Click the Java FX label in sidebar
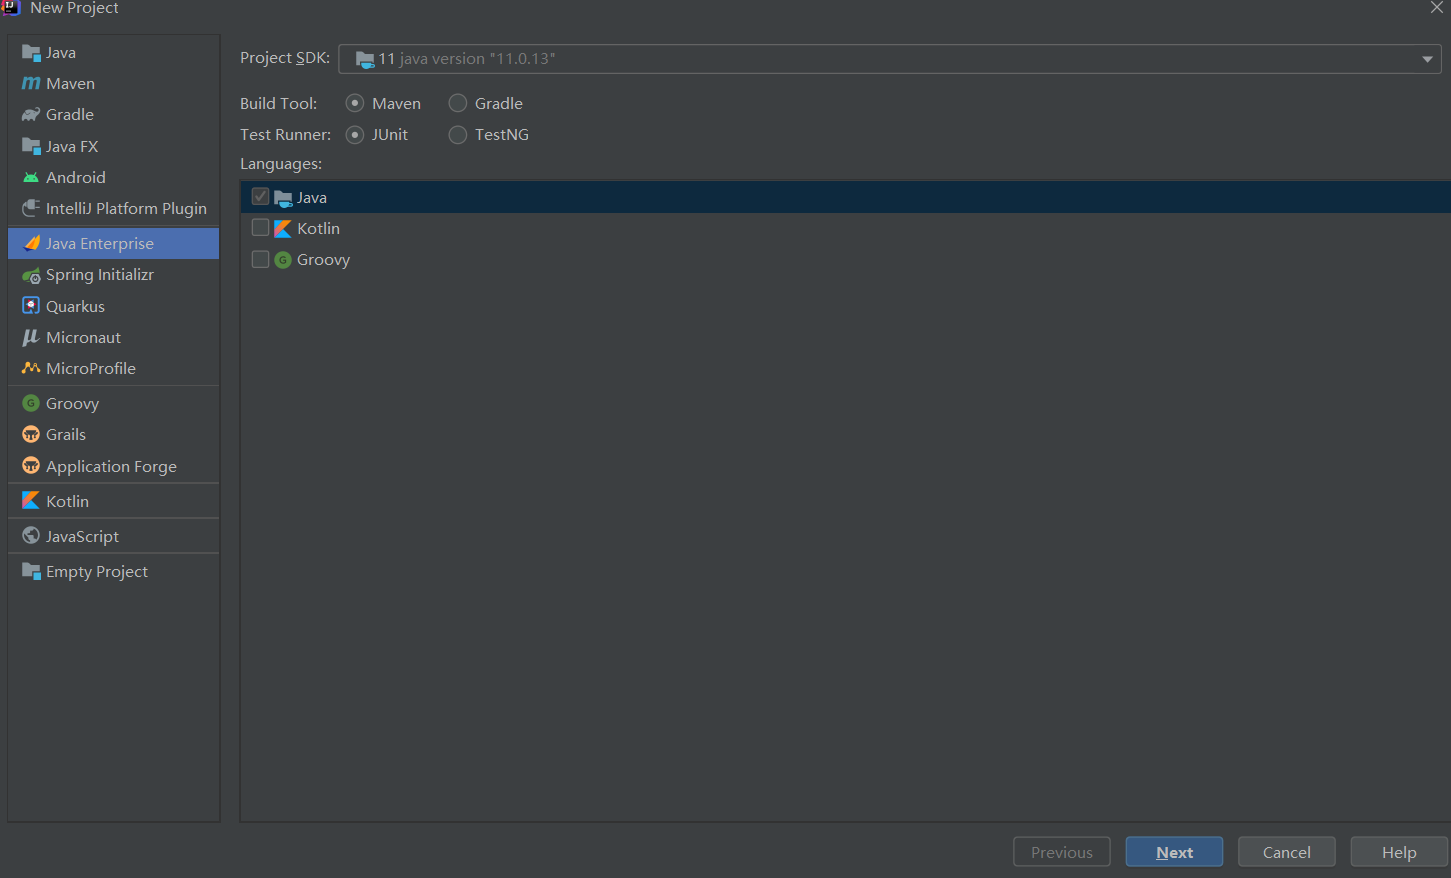 click(x=72, y=147)
